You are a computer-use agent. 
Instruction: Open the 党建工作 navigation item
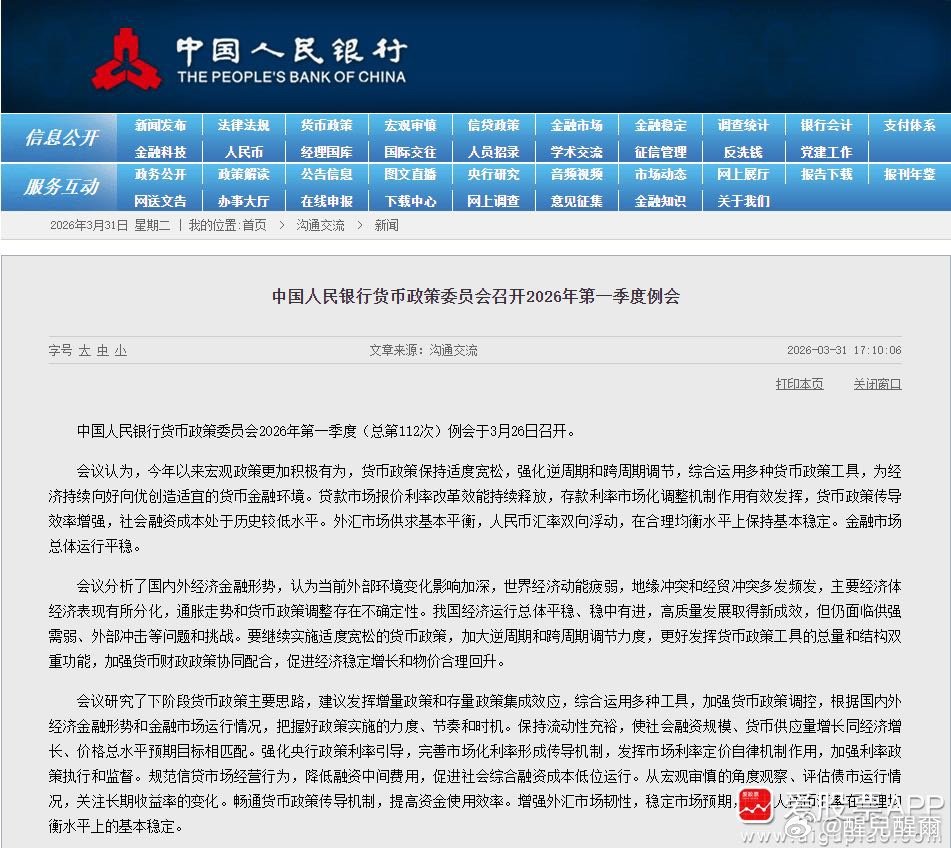(827, 151)
